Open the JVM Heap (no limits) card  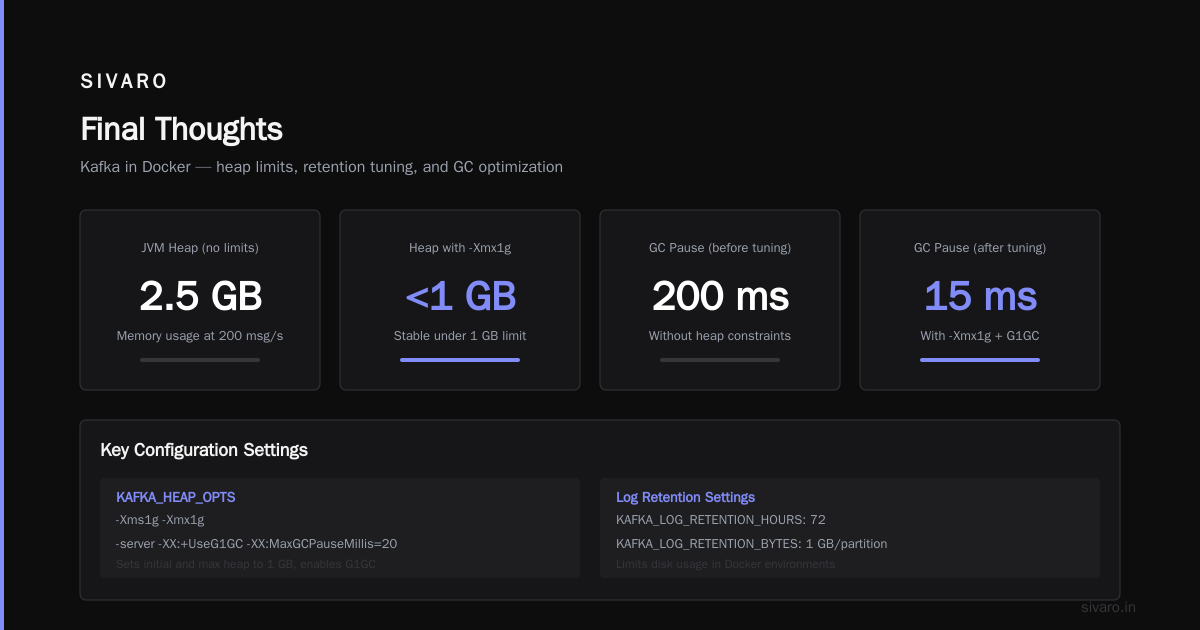(200, 300)
